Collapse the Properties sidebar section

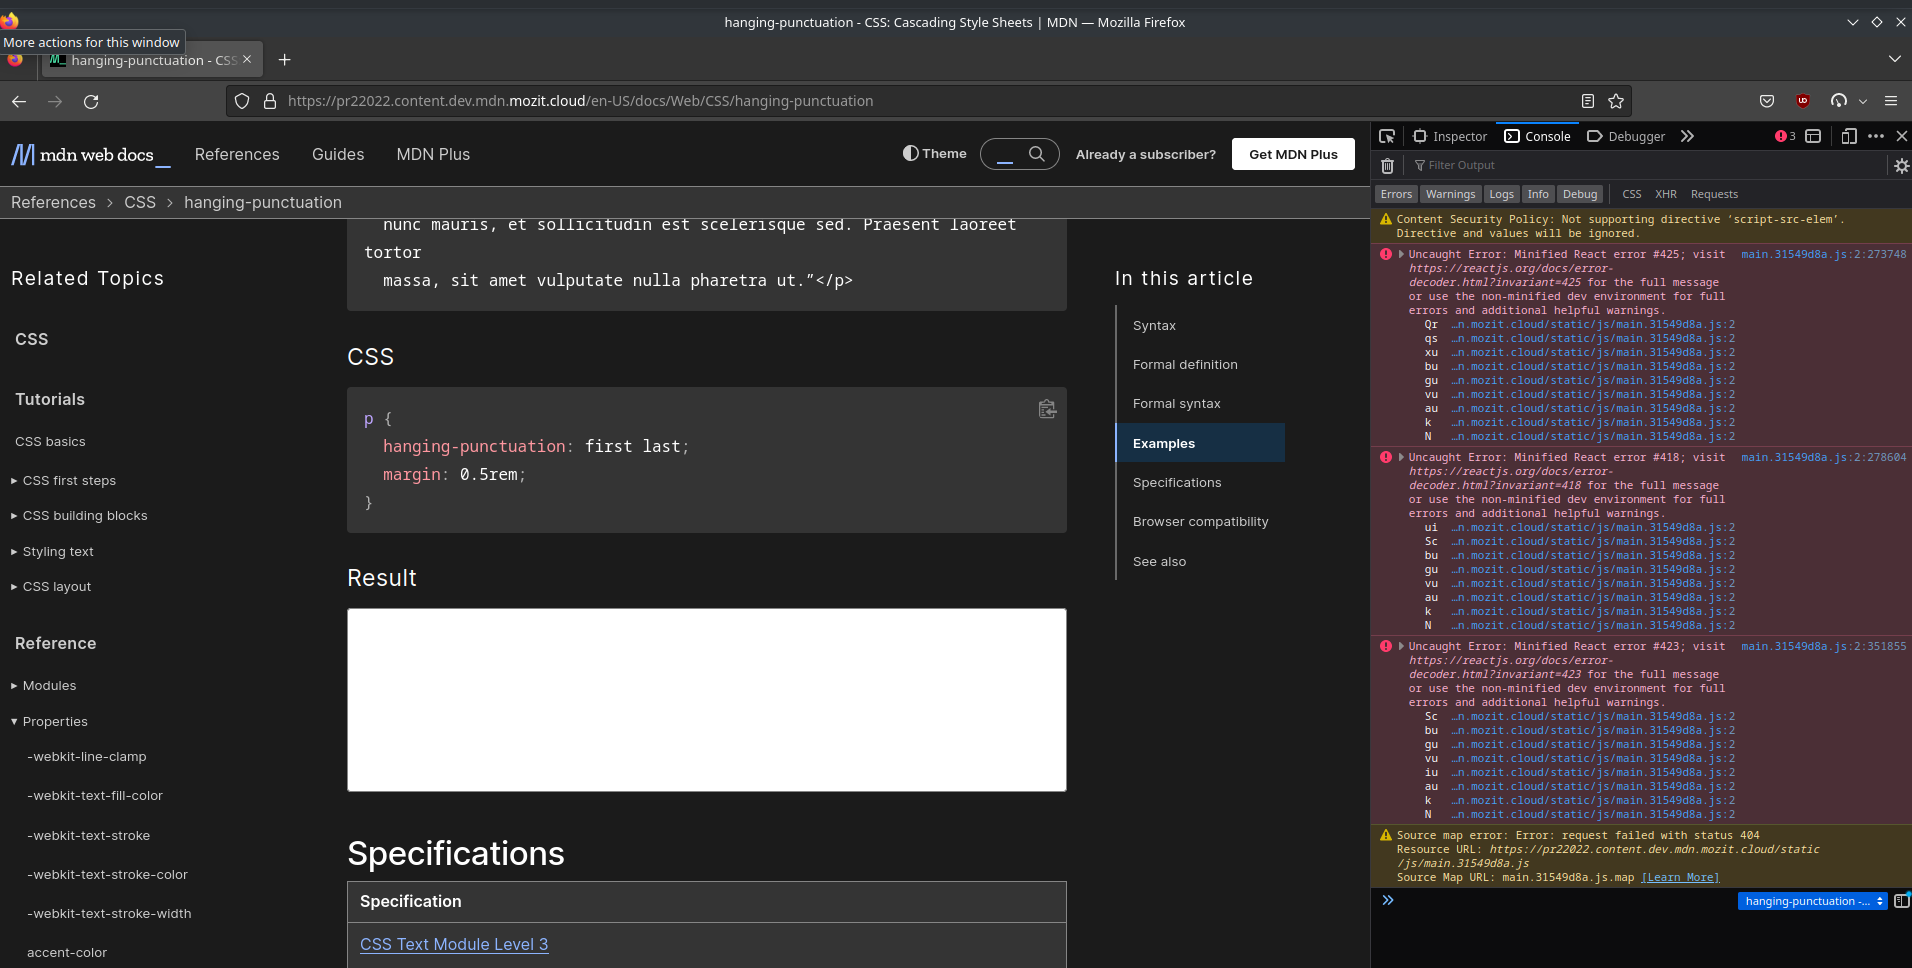tap(50, 722)
